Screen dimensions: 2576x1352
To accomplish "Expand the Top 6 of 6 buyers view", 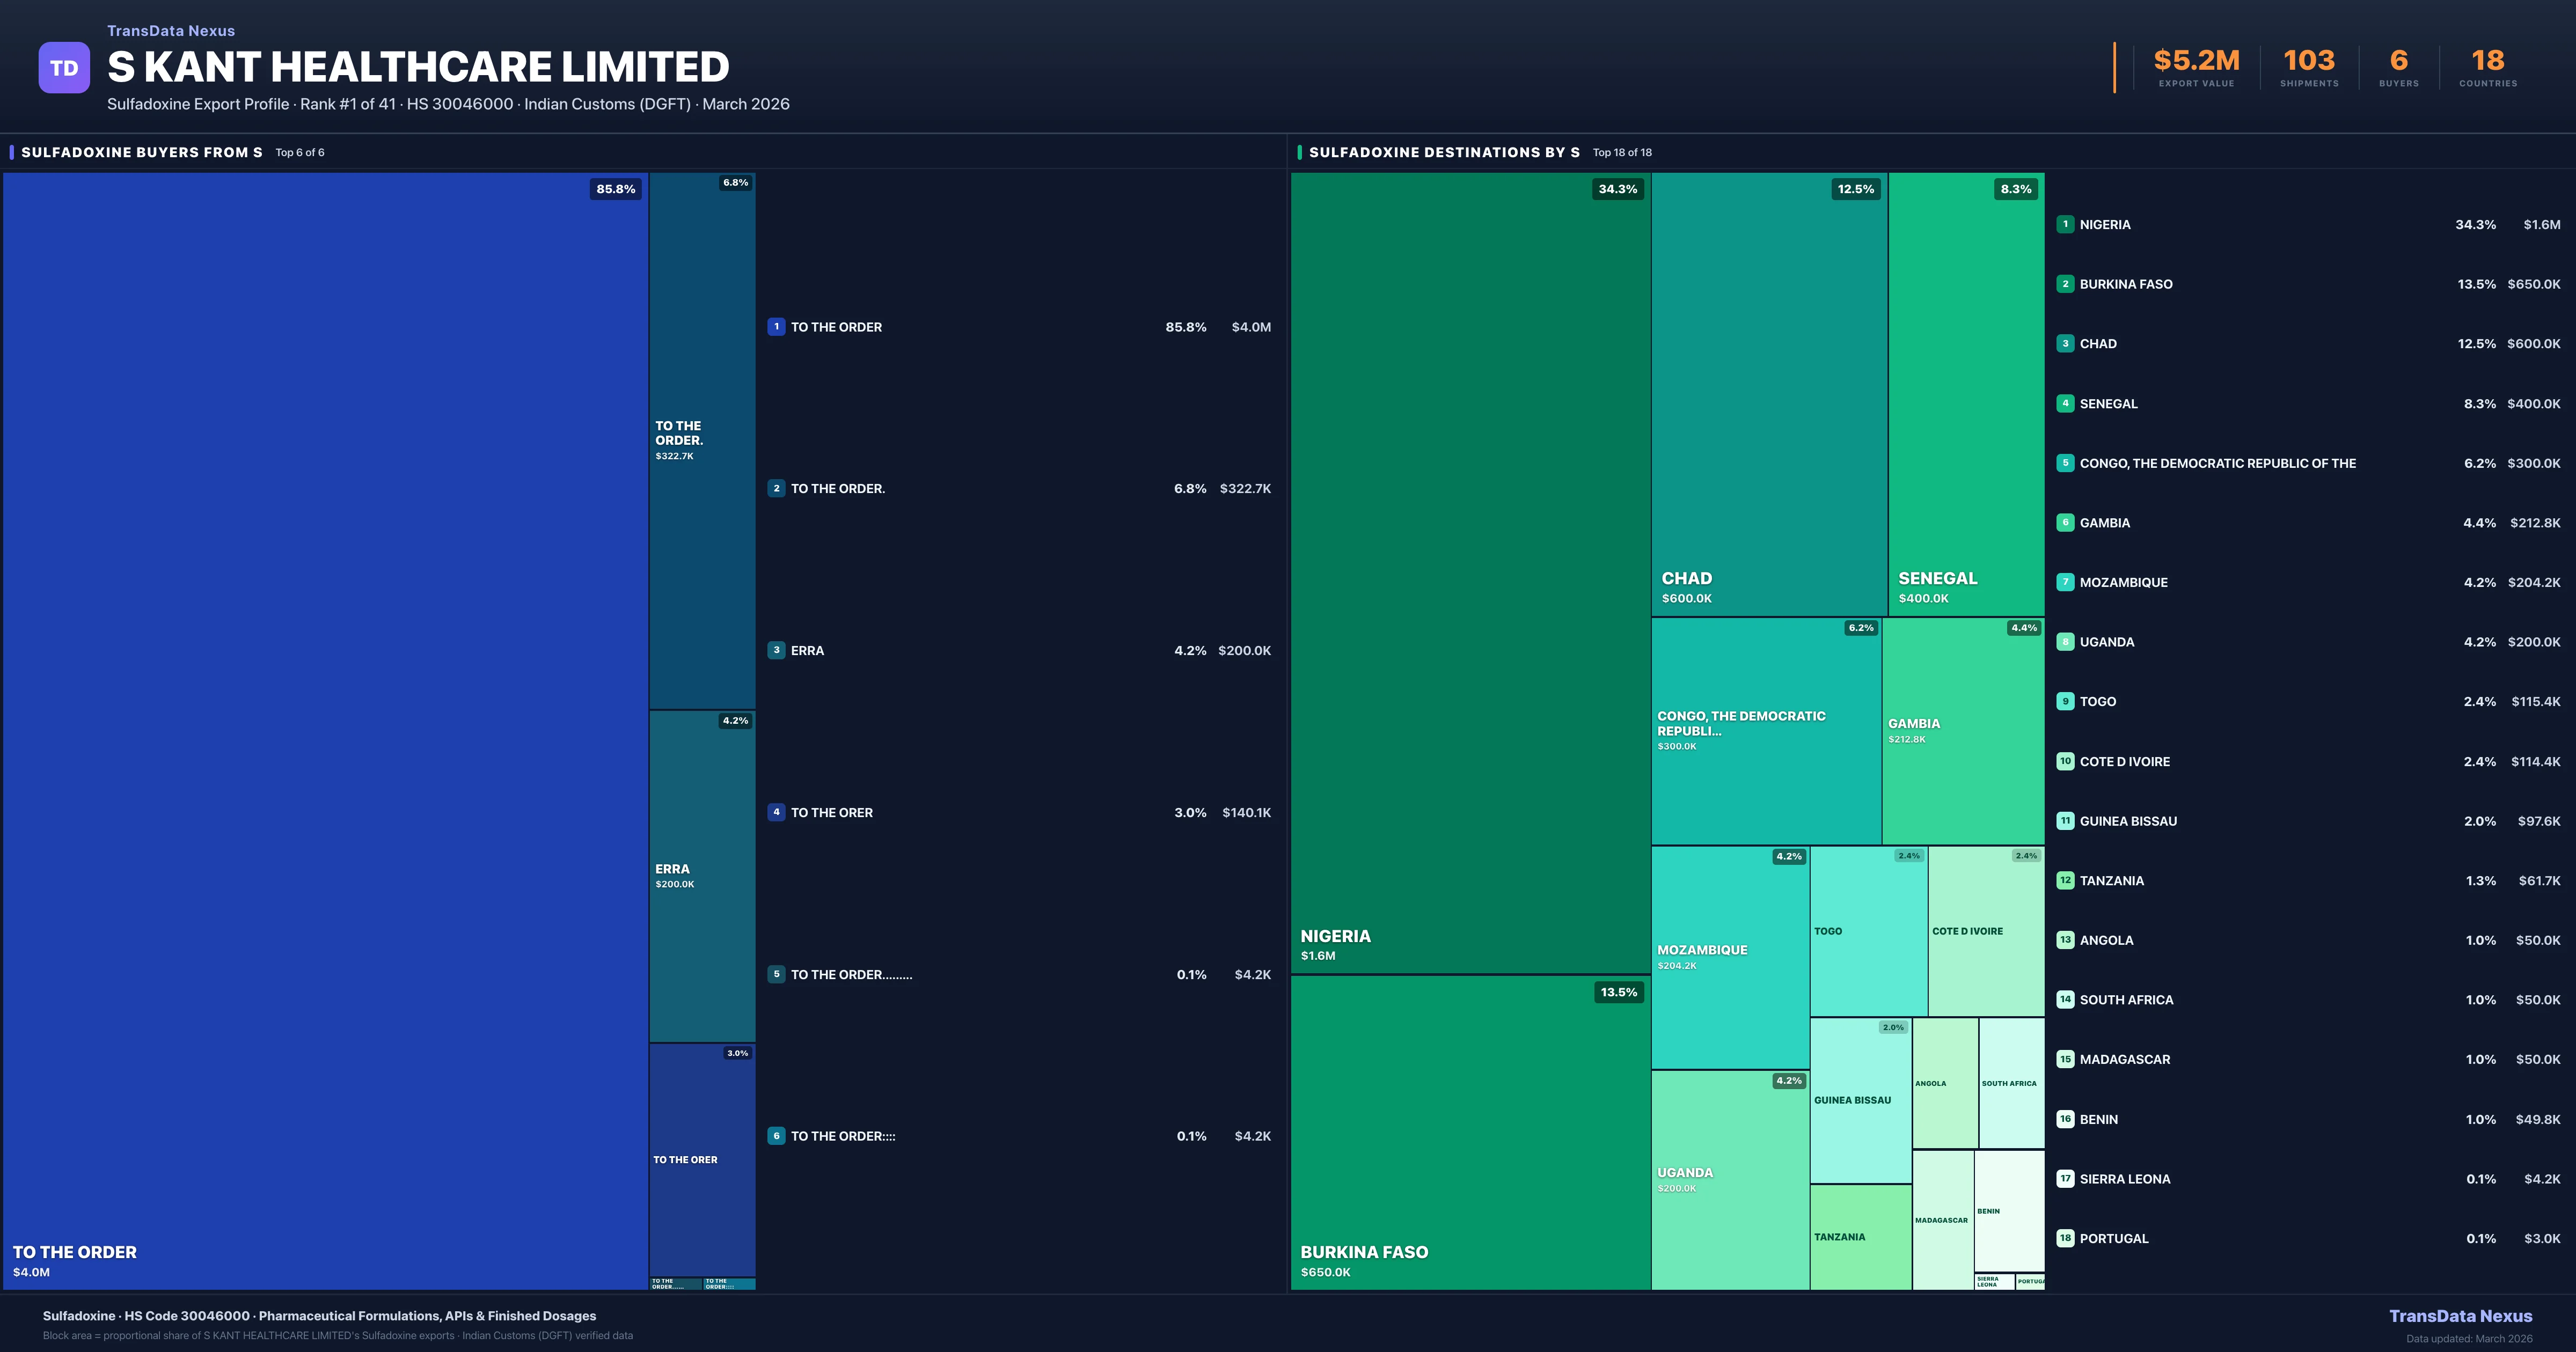I will point(300,152).
